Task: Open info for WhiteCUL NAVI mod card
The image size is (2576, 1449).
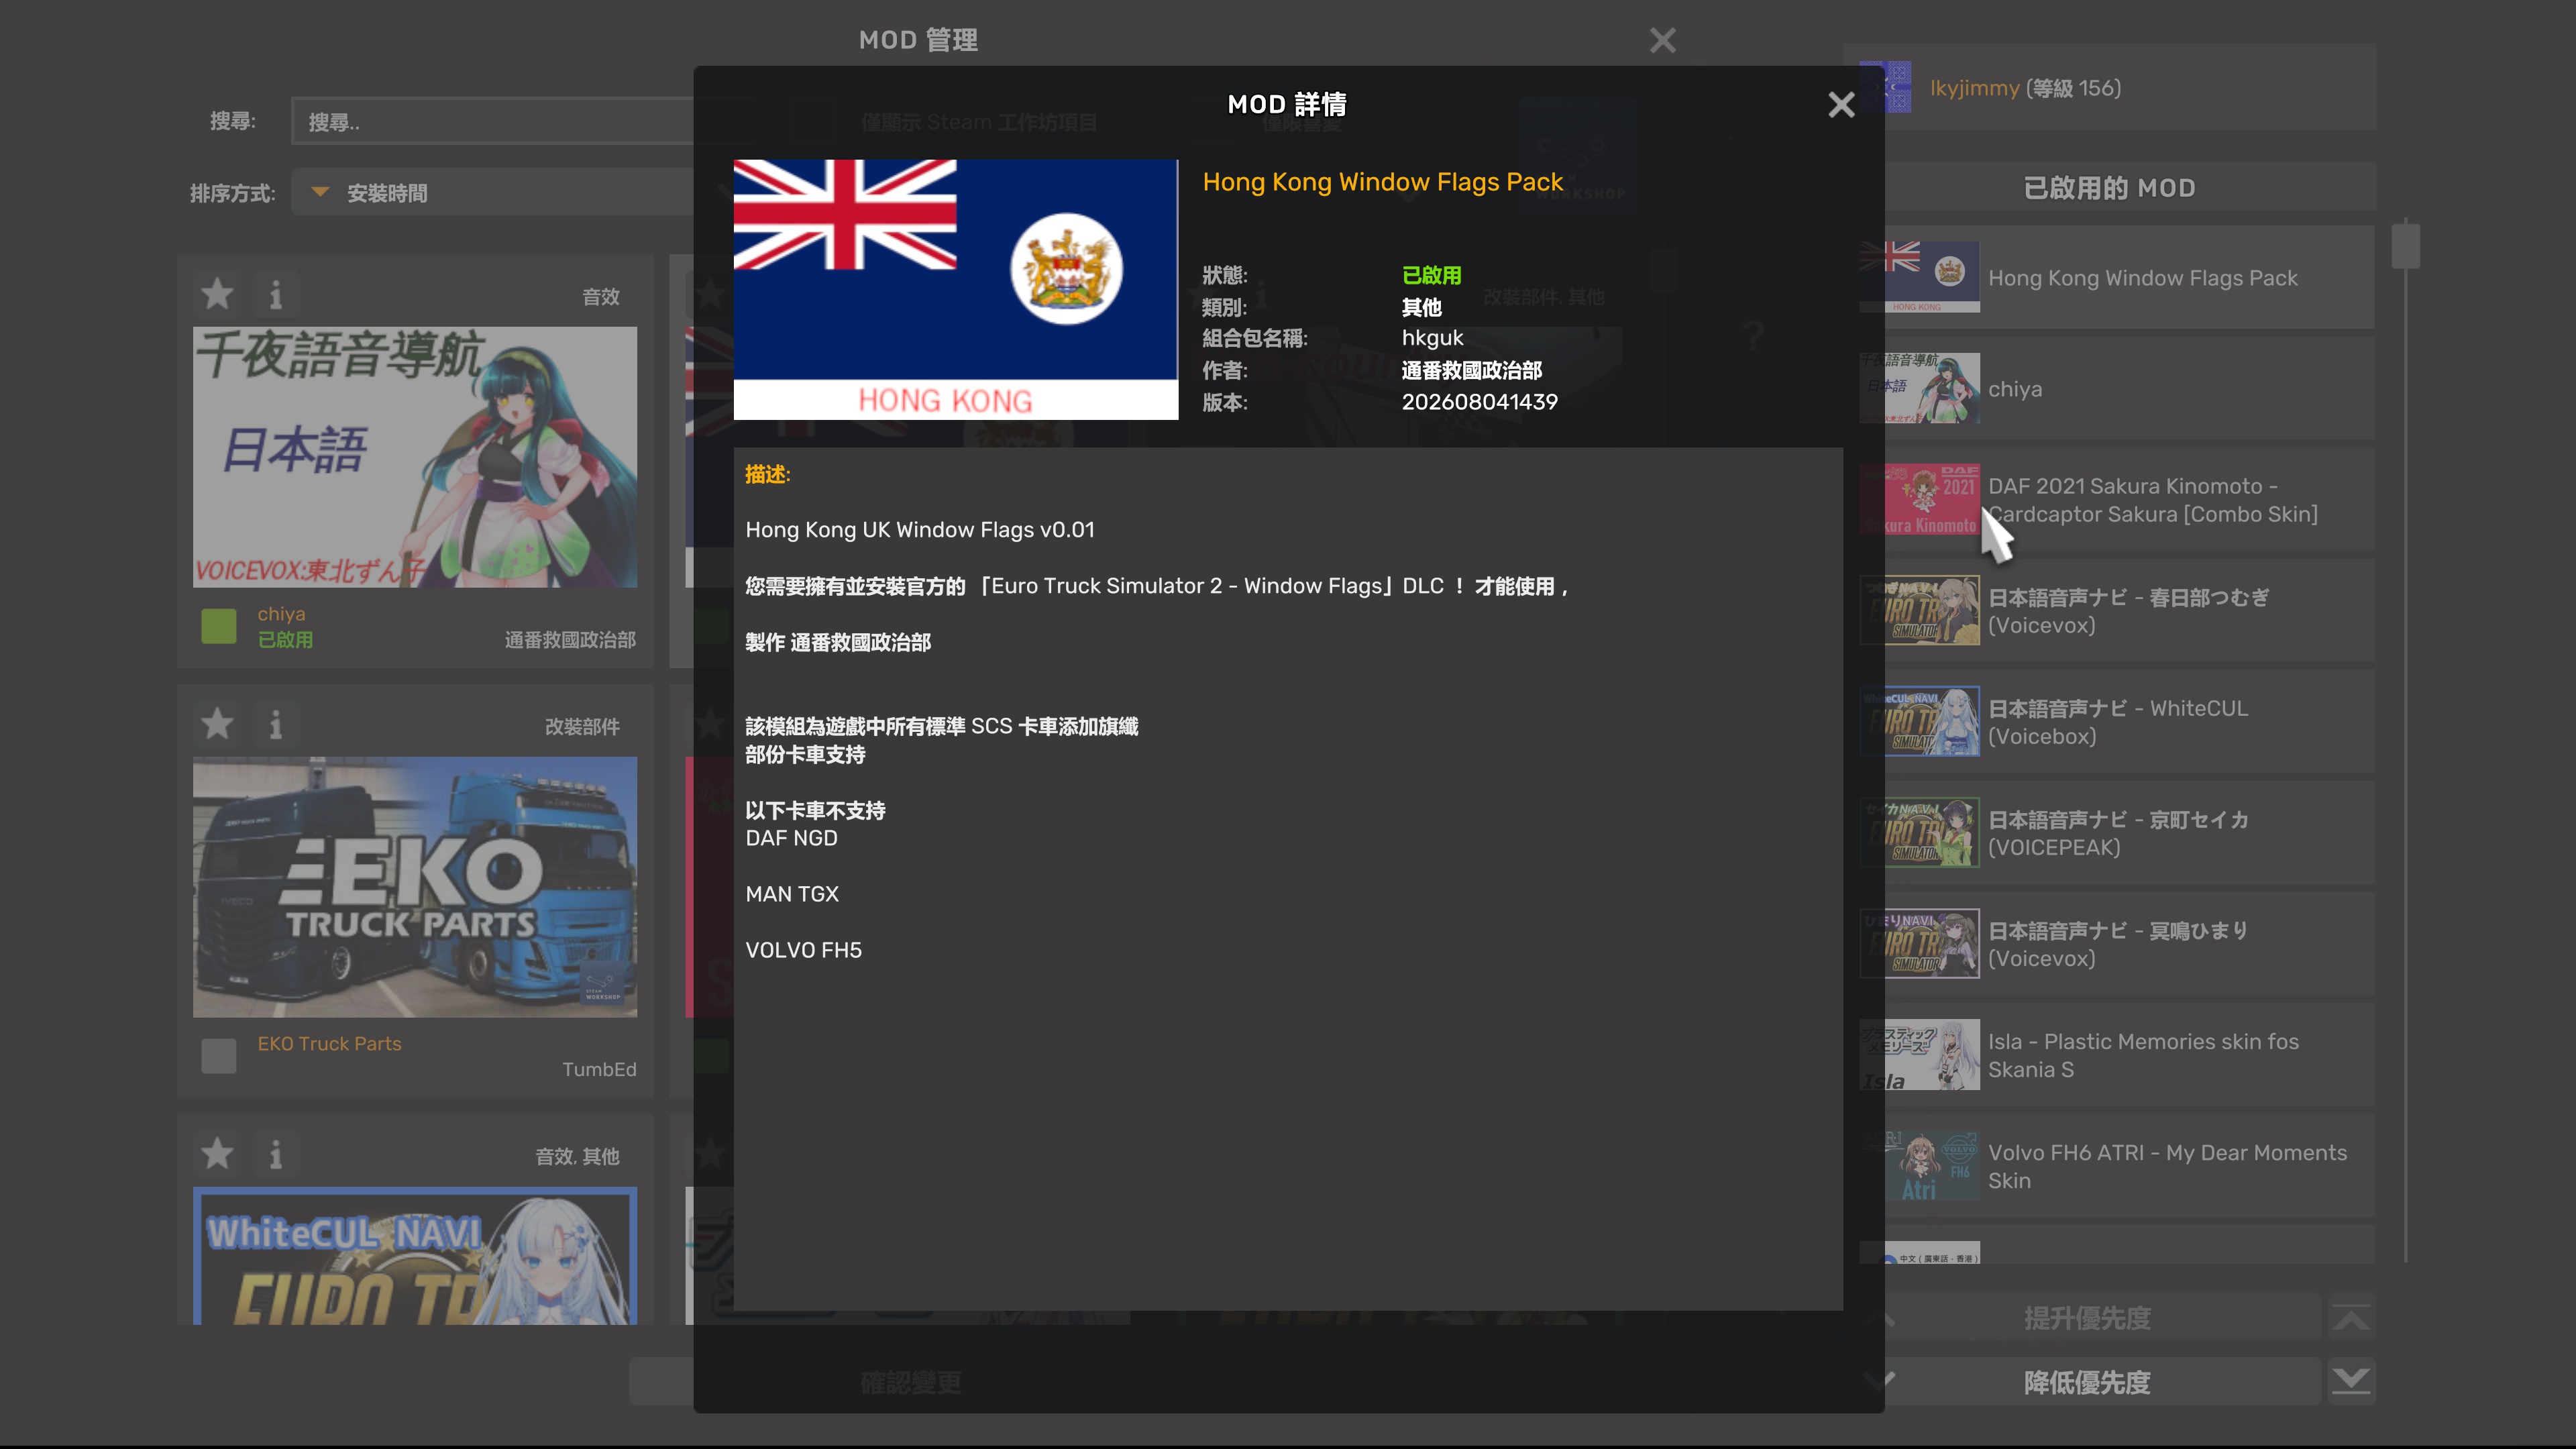Action: coord(276,1154)
